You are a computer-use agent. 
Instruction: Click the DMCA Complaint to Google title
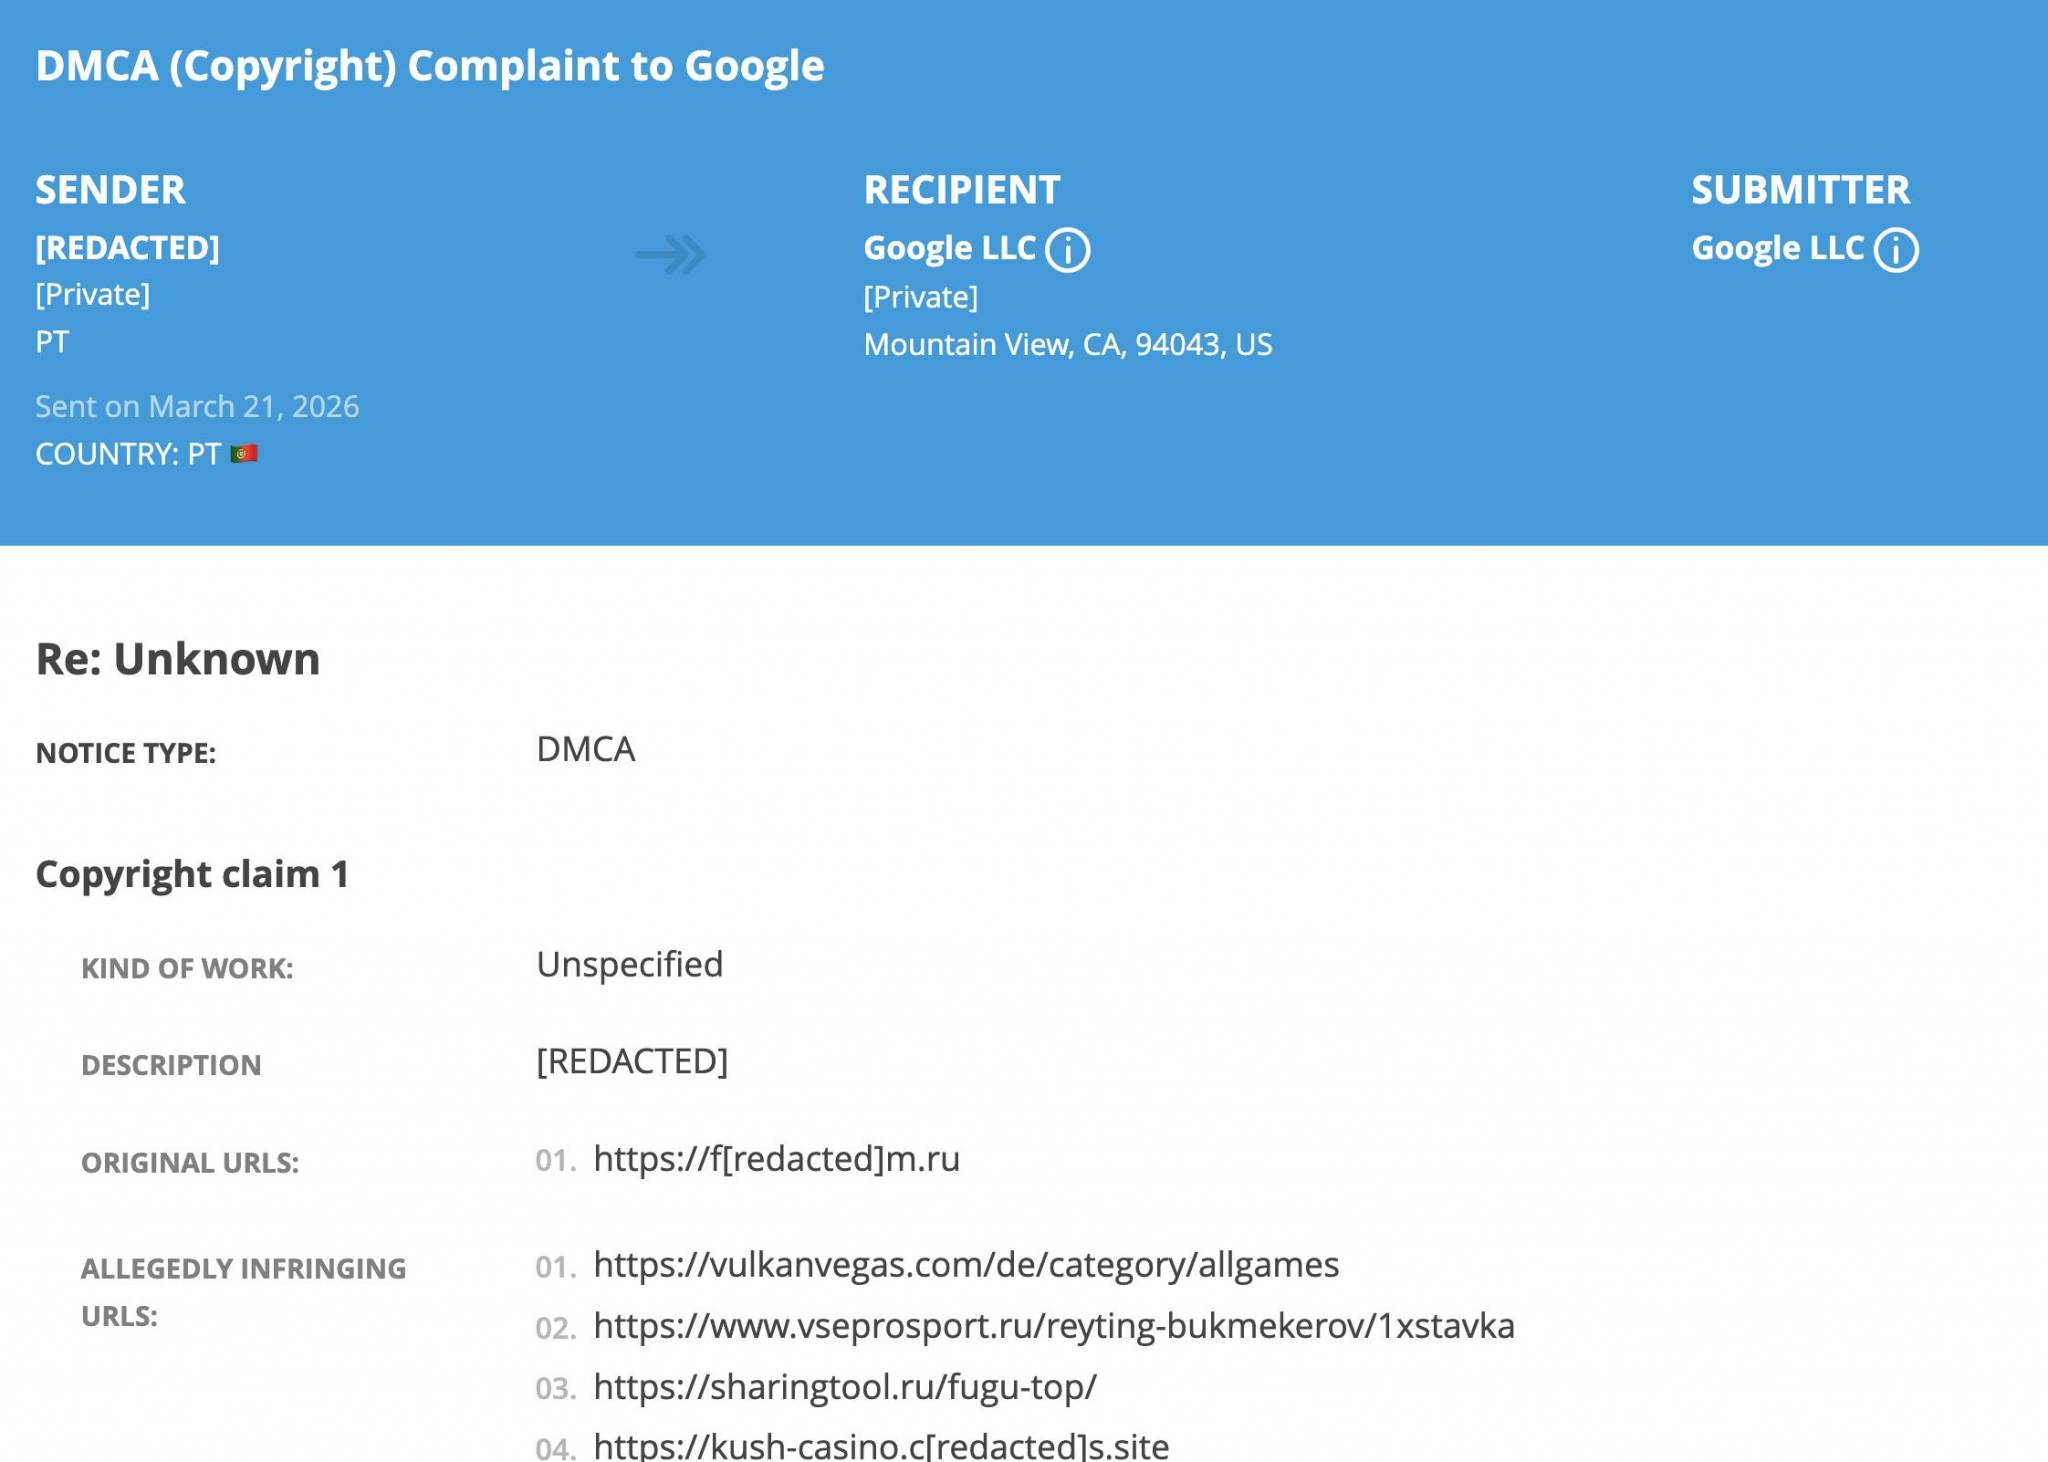tap(430, 66)
